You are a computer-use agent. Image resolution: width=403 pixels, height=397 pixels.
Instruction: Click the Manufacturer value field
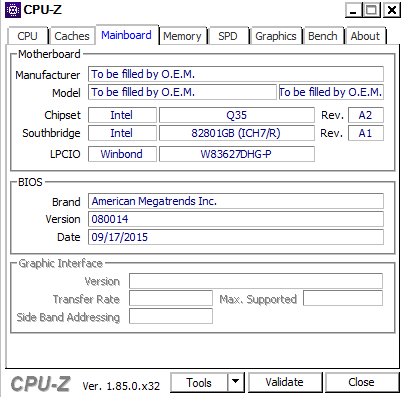tap(236, 74)
